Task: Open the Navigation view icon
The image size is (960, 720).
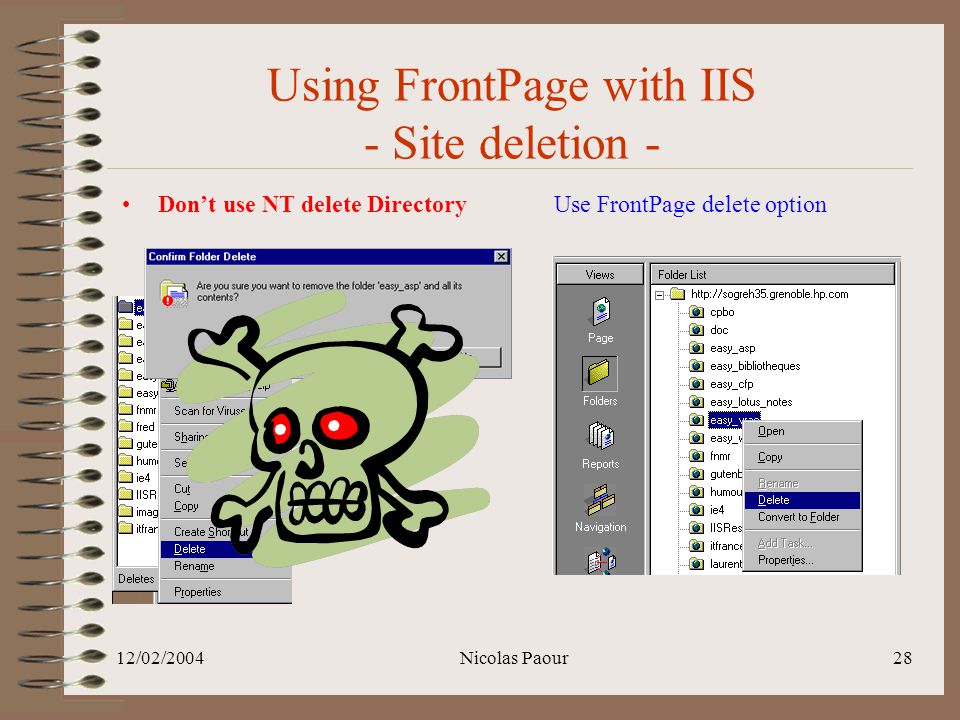Action: [x=600, y=499]
